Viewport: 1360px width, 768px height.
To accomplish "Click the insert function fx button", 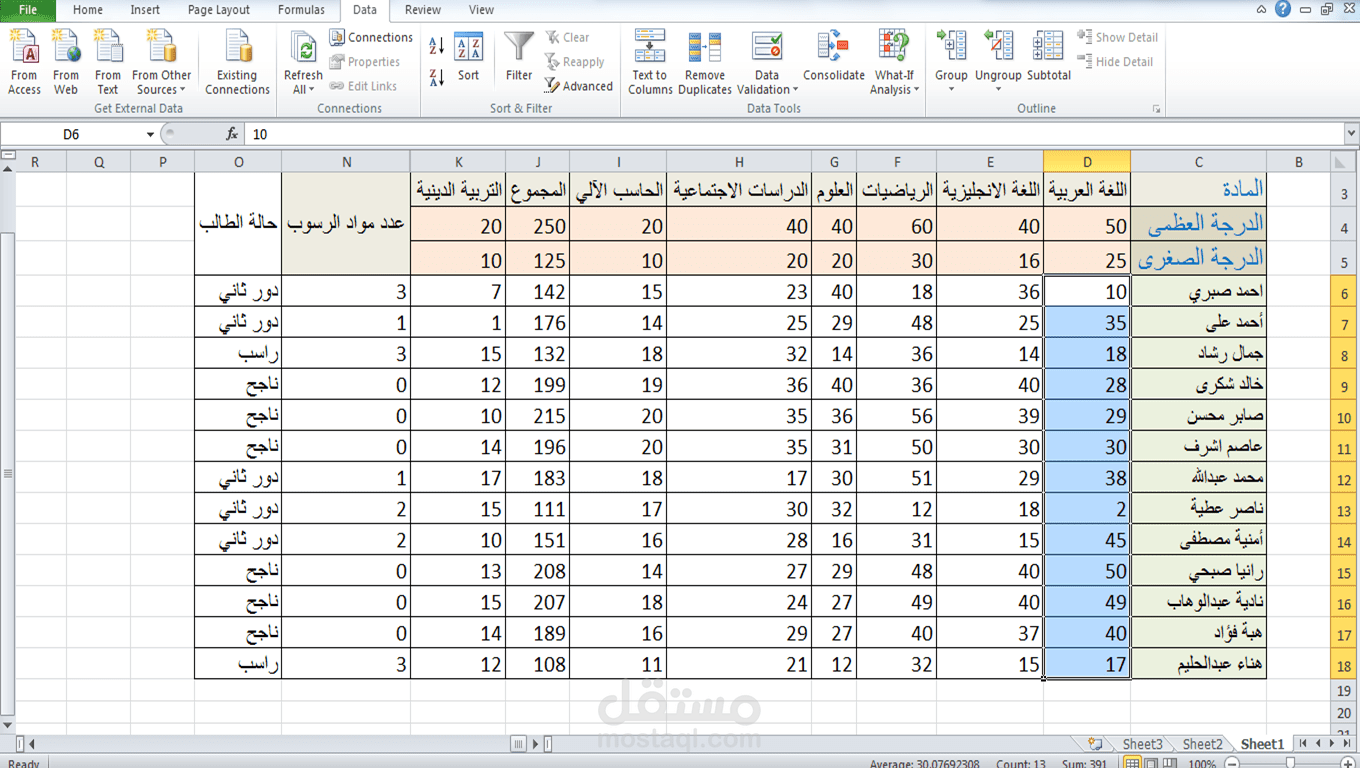I will [232, 133].
